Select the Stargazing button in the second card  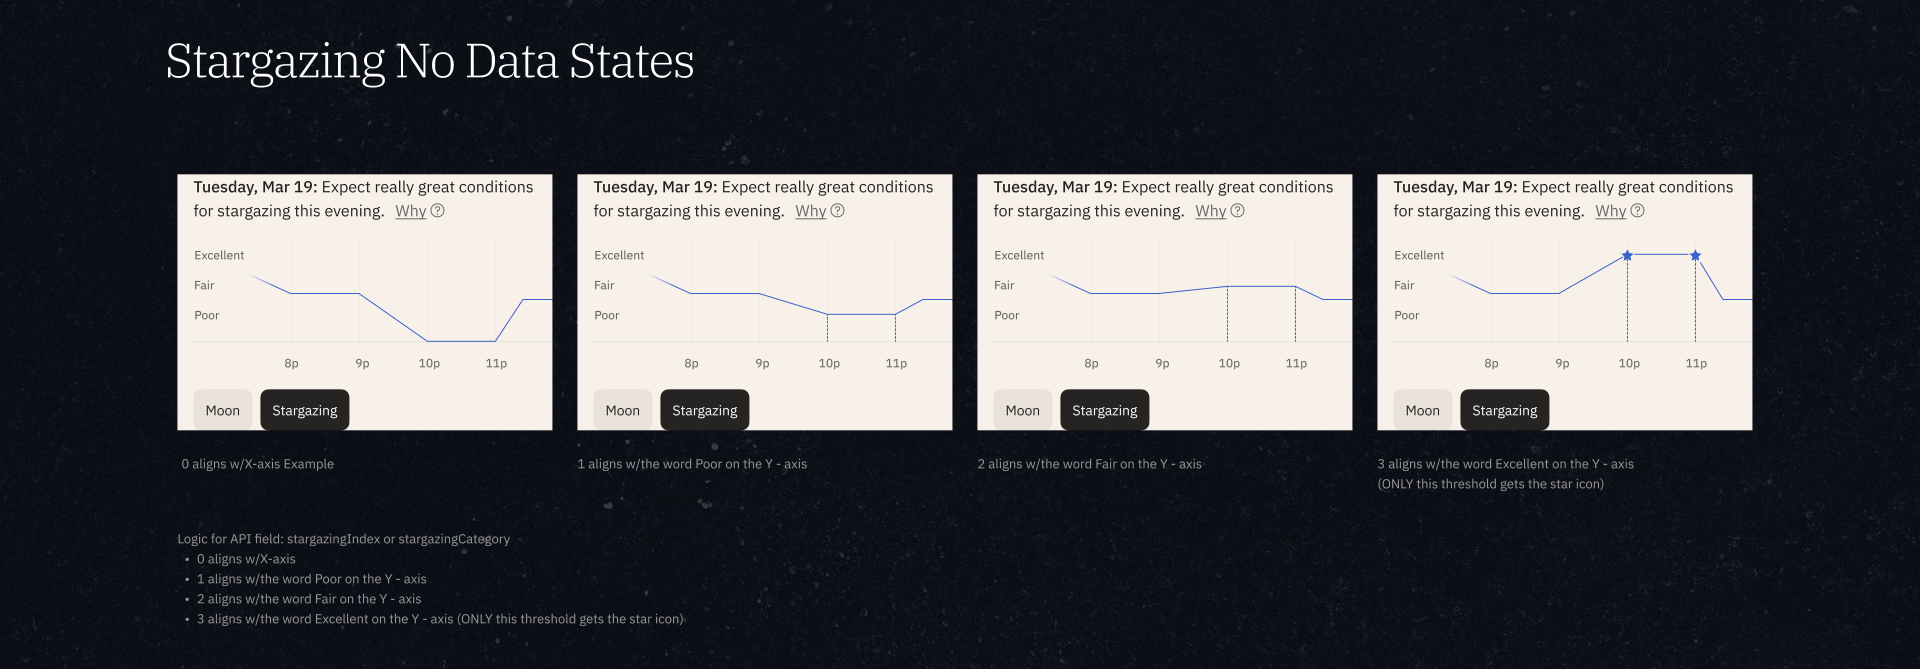pyautogui.click(x=705, y=410)
